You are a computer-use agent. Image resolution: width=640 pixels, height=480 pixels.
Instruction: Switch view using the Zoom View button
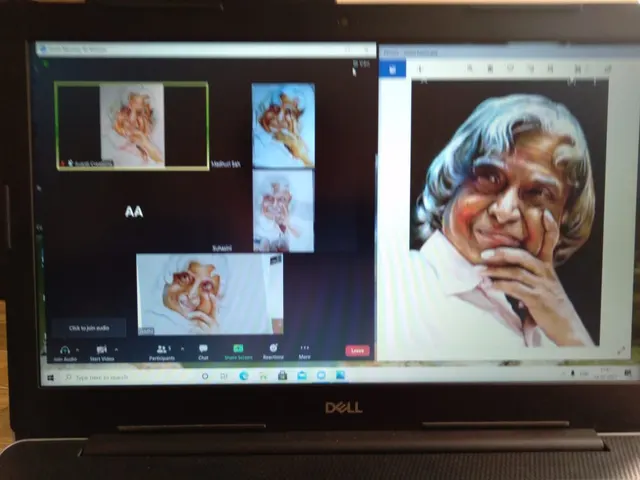362,64
